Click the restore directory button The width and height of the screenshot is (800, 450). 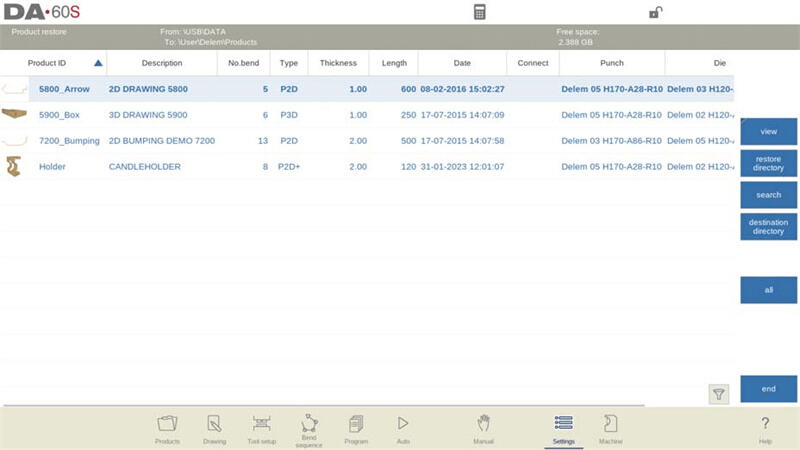pos(768,163)
